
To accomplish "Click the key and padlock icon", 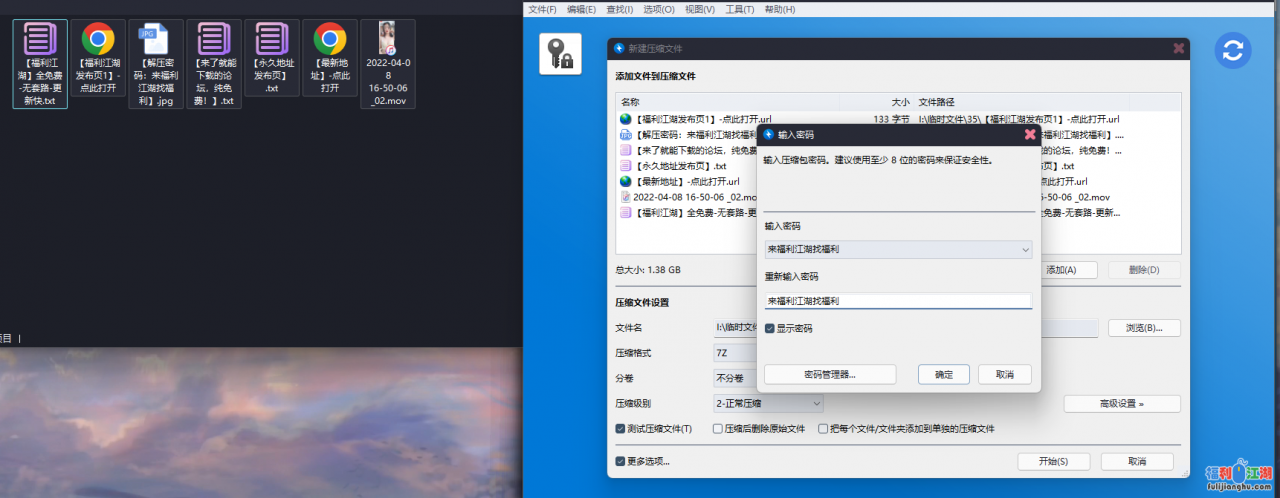I will (560, 54).
